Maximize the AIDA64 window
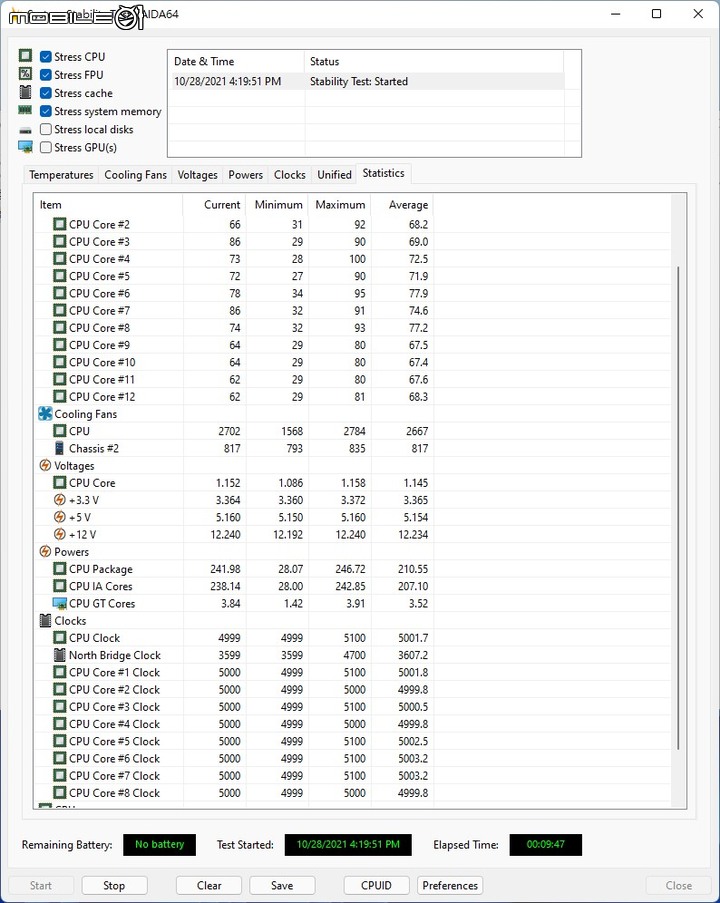 656,13
